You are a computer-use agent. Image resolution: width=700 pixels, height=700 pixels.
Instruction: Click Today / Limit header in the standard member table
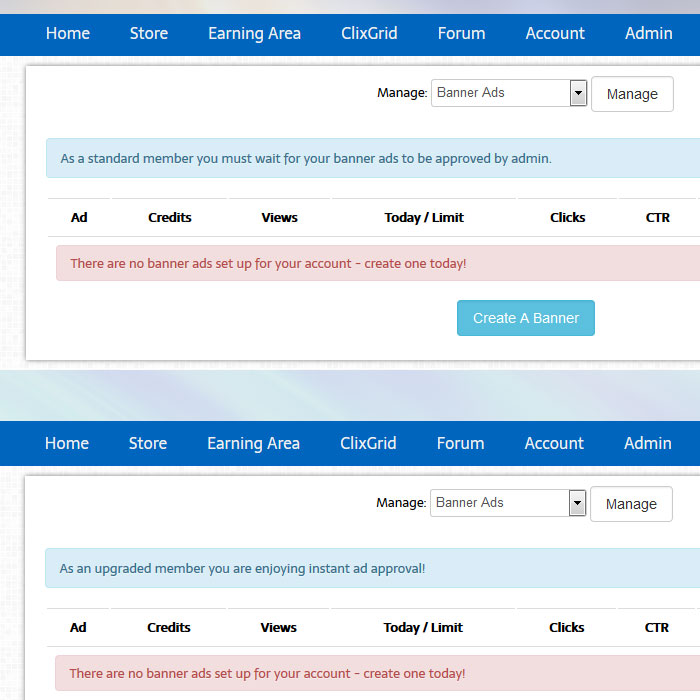coord(424,217)
